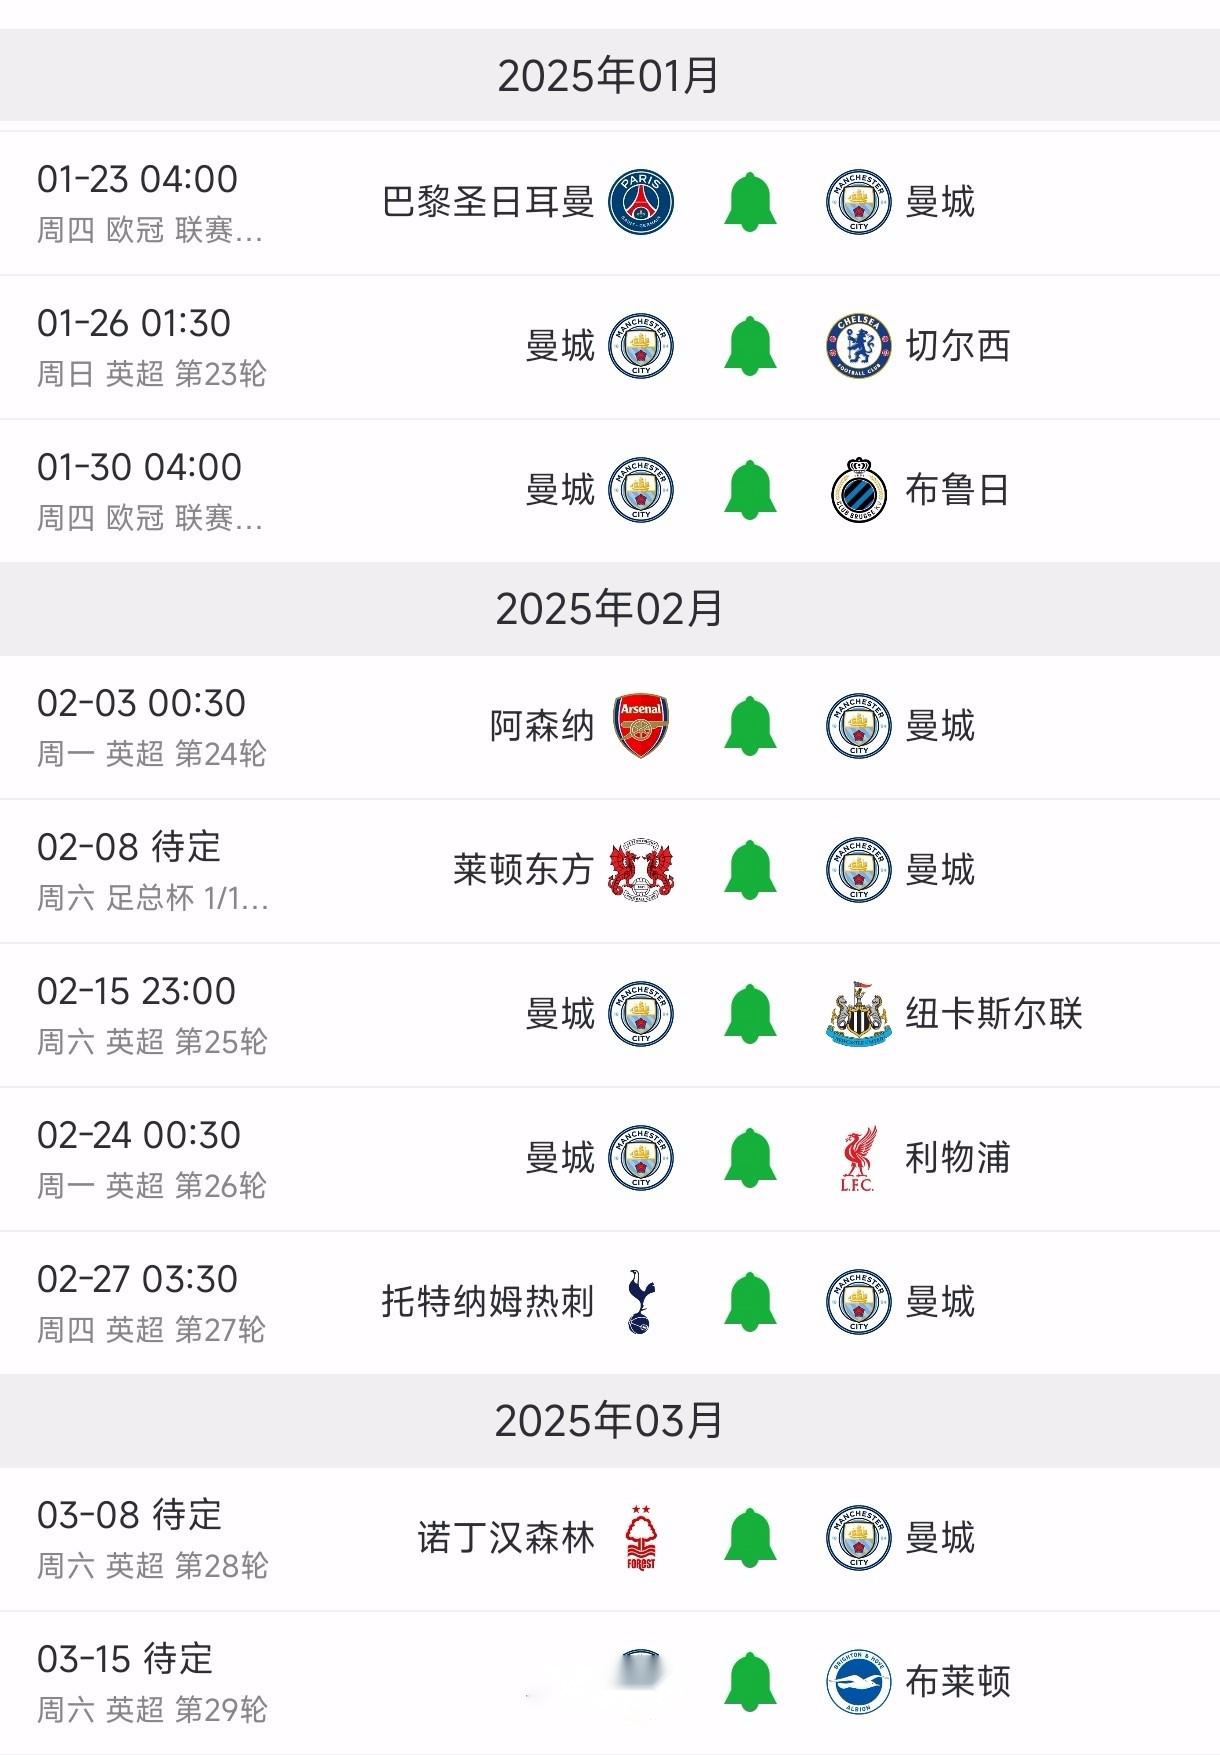The width and height of the screenshot is (1220, 1755).
Task: Toggle reminder bell for 巴黎圣日耳曼 vs 曼城
Action: click(750, 202)
